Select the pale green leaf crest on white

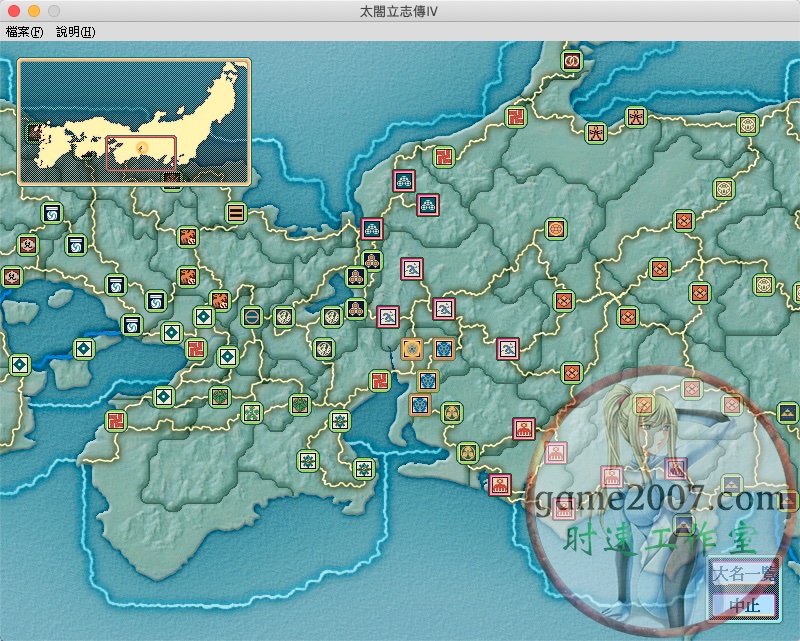252,412
